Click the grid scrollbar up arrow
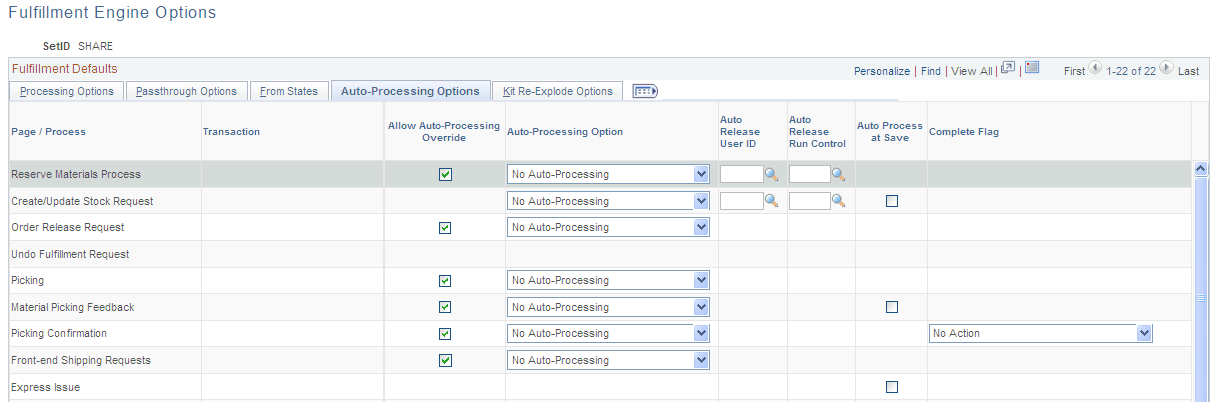 pos(1202,169)
